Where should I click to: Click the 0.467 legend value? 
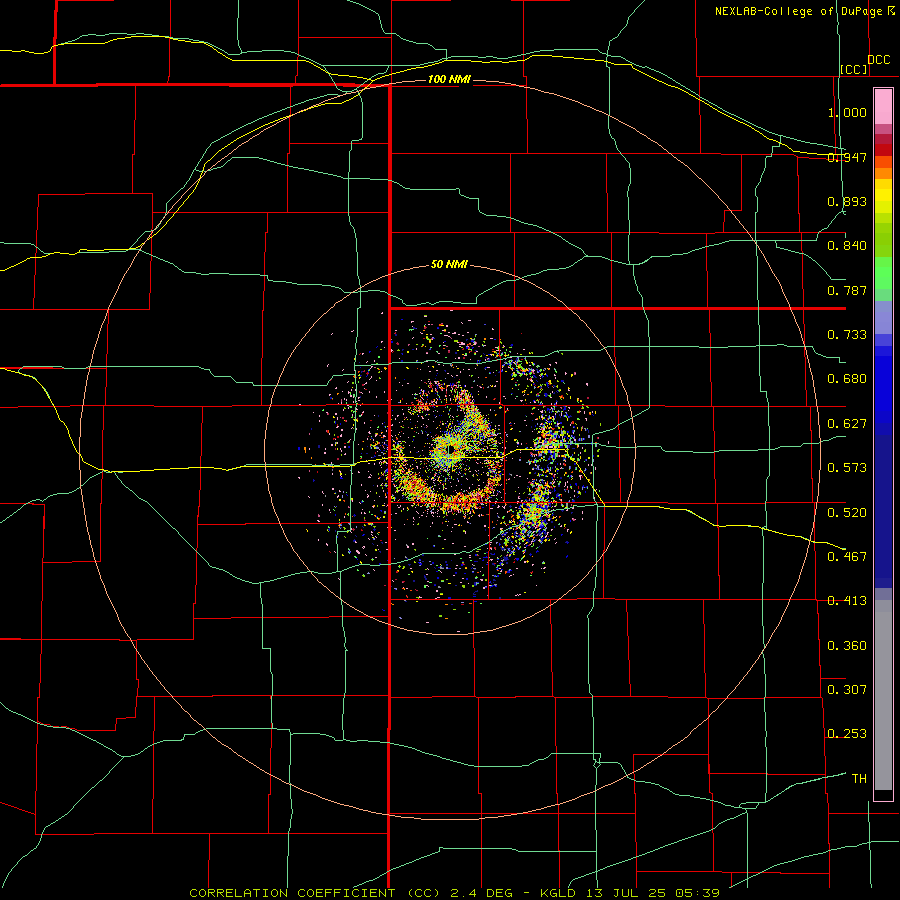tap(847, 557)
